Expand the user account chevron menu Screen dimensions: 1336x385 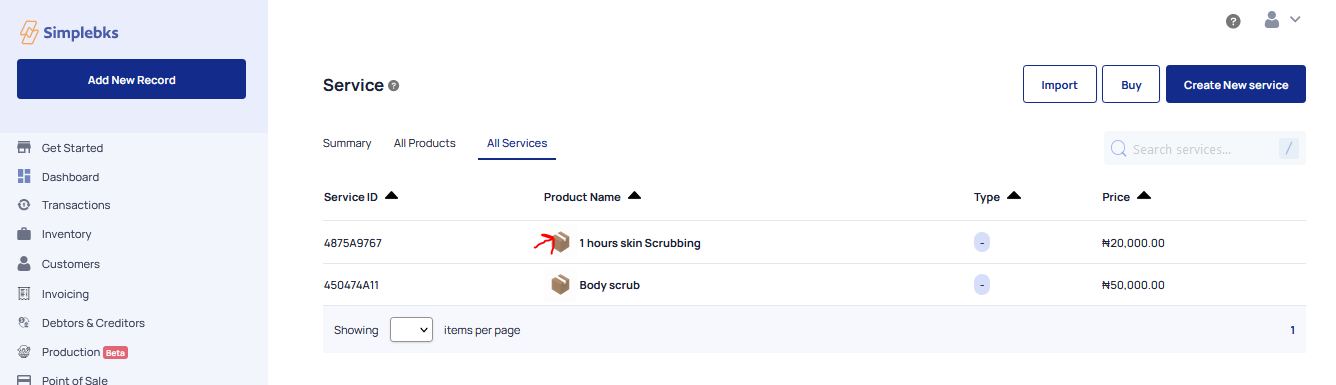[1296, 19]
